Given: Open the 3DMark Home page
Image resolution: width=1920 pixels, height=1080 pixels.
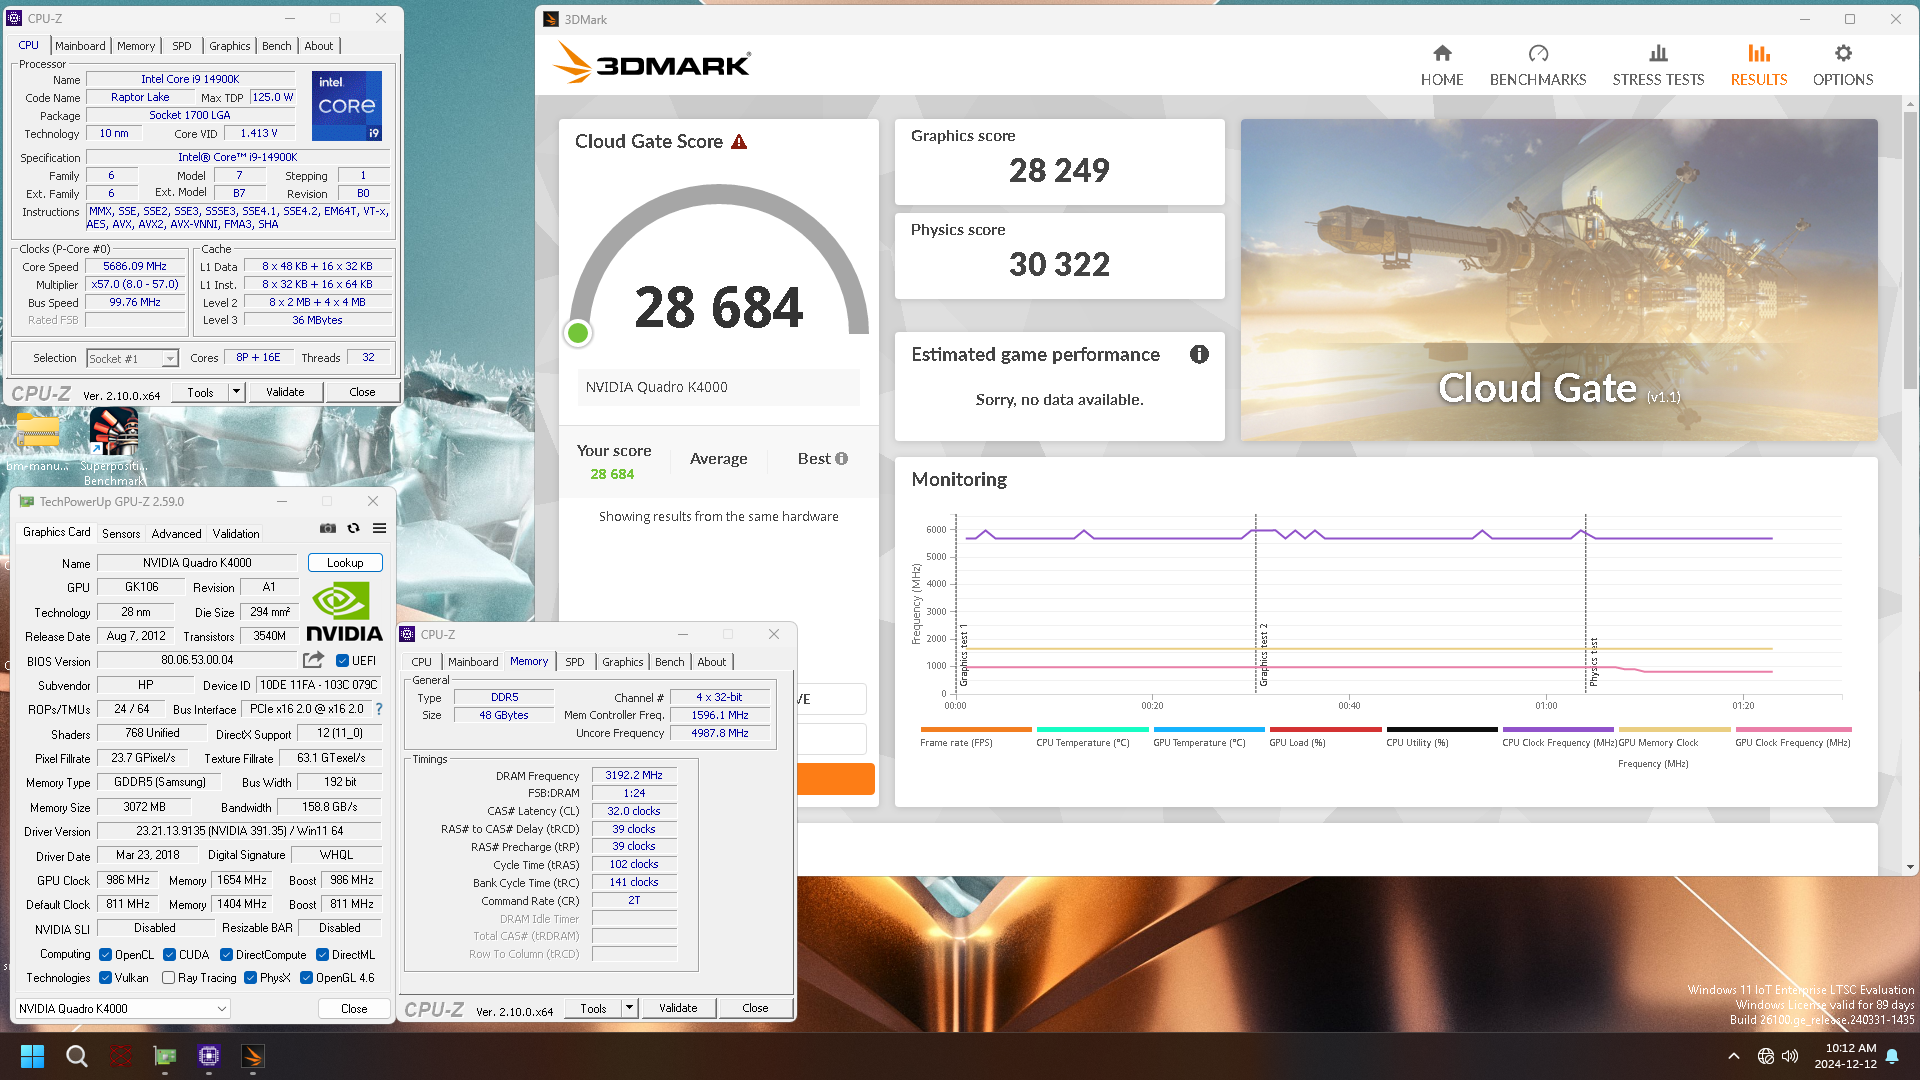Looking at the screenshot, I should click(x=1441, y=66).
